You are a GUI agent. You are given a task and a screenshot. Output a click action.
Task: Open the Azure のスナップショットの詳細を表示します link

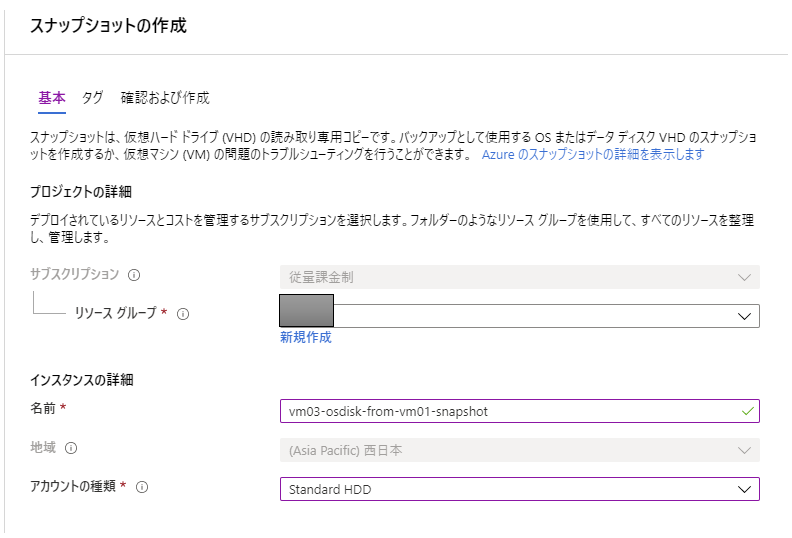(x=593, y=155)
